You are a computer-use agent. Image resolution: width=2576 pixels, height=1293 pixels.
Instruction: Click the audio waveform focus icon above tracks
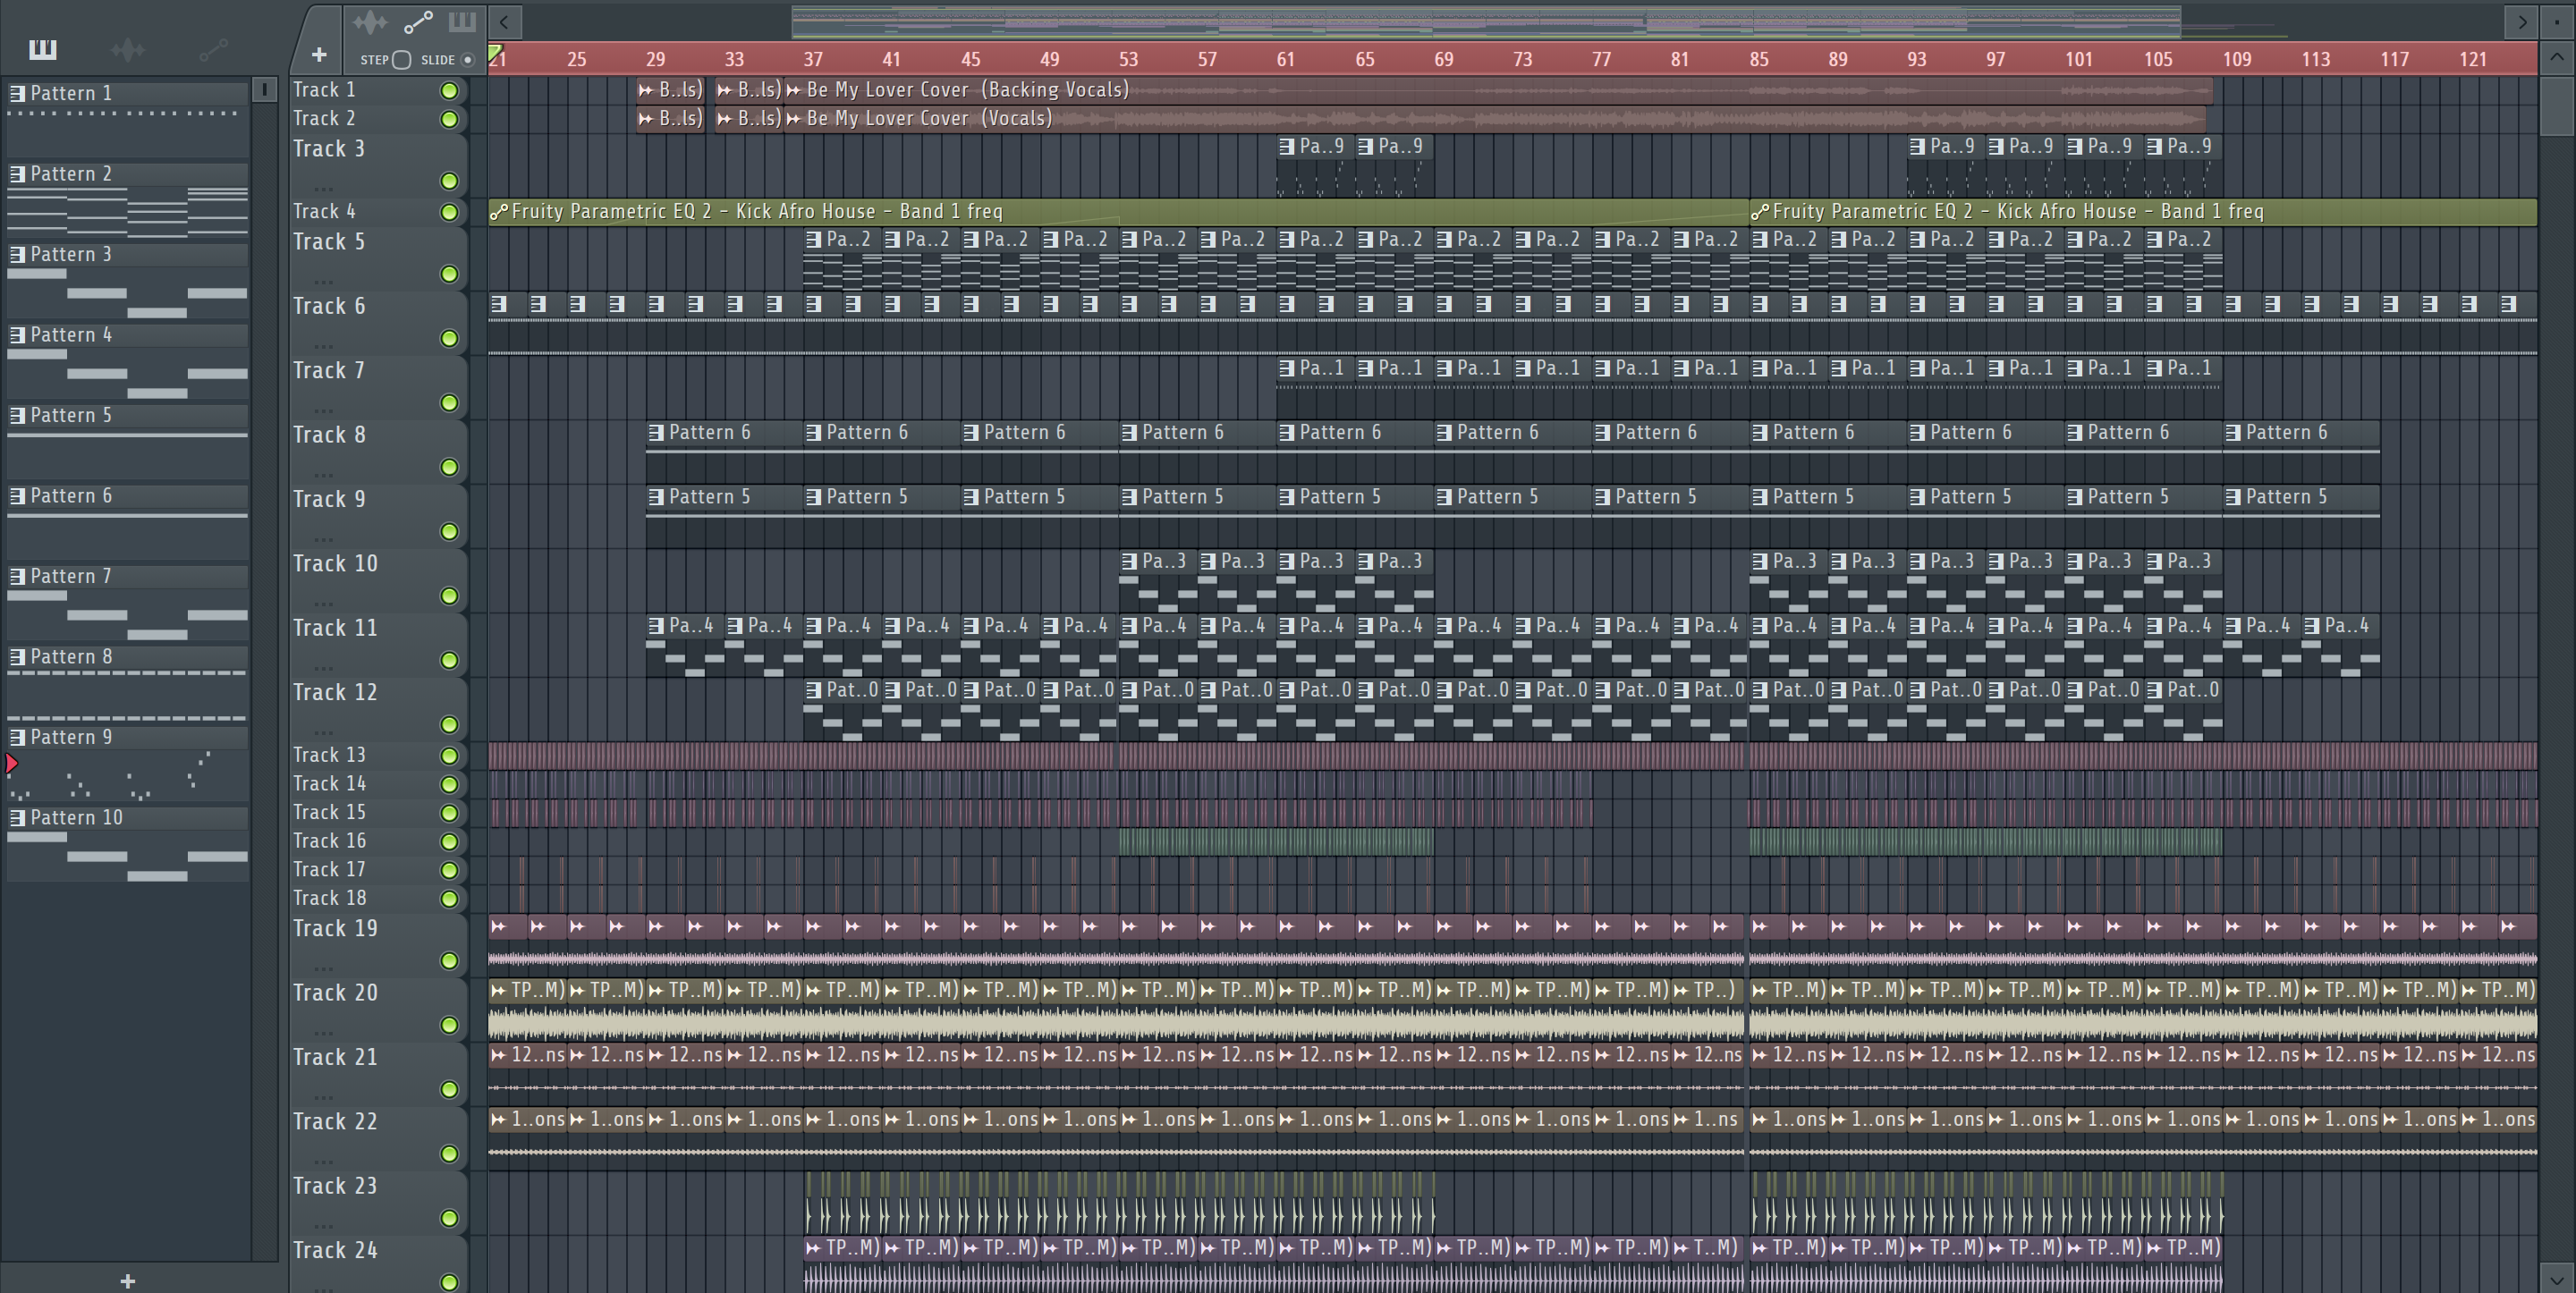point(370,22)
